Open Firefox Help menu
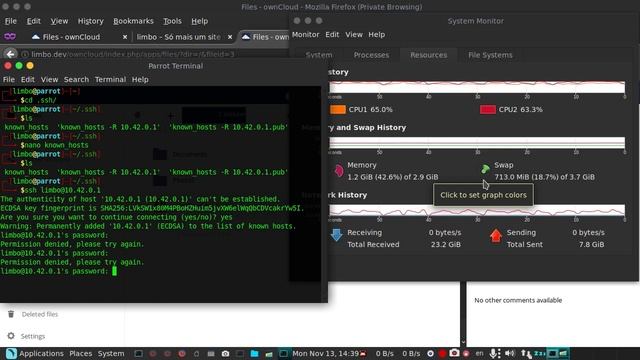 [x=200, y=21]
